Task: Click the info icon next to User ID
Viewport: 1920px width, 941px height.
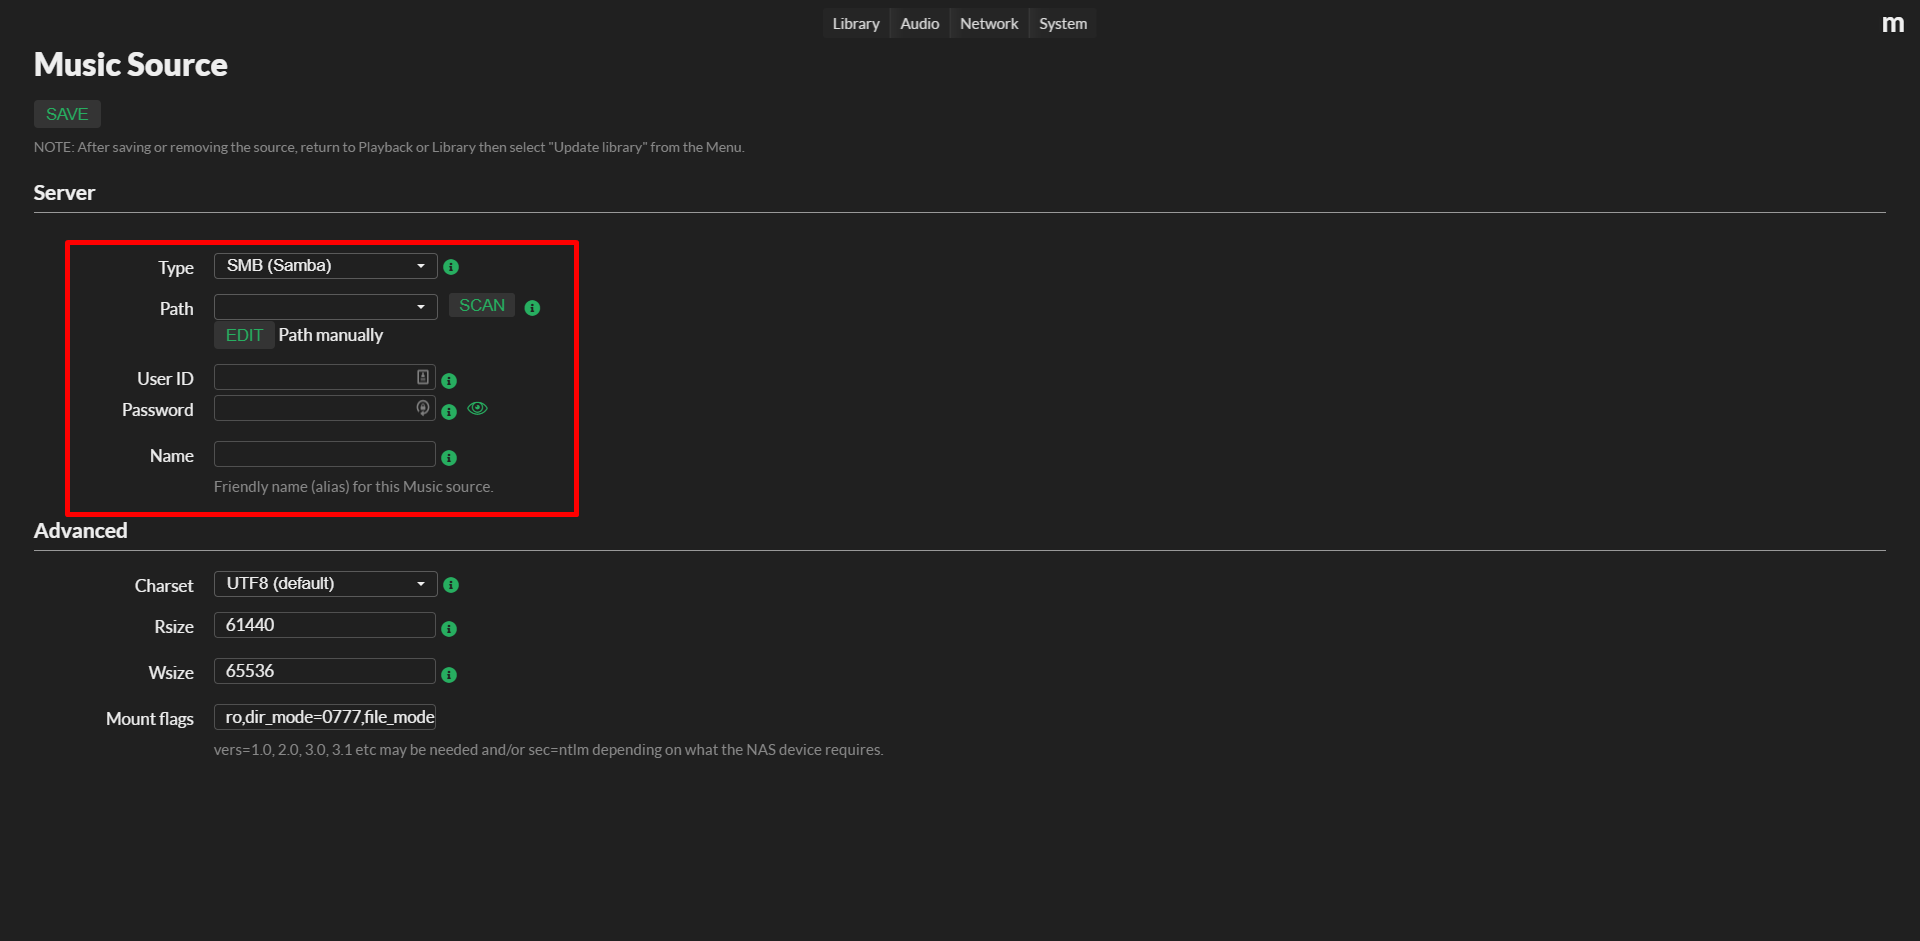Action: pos(449,381)
